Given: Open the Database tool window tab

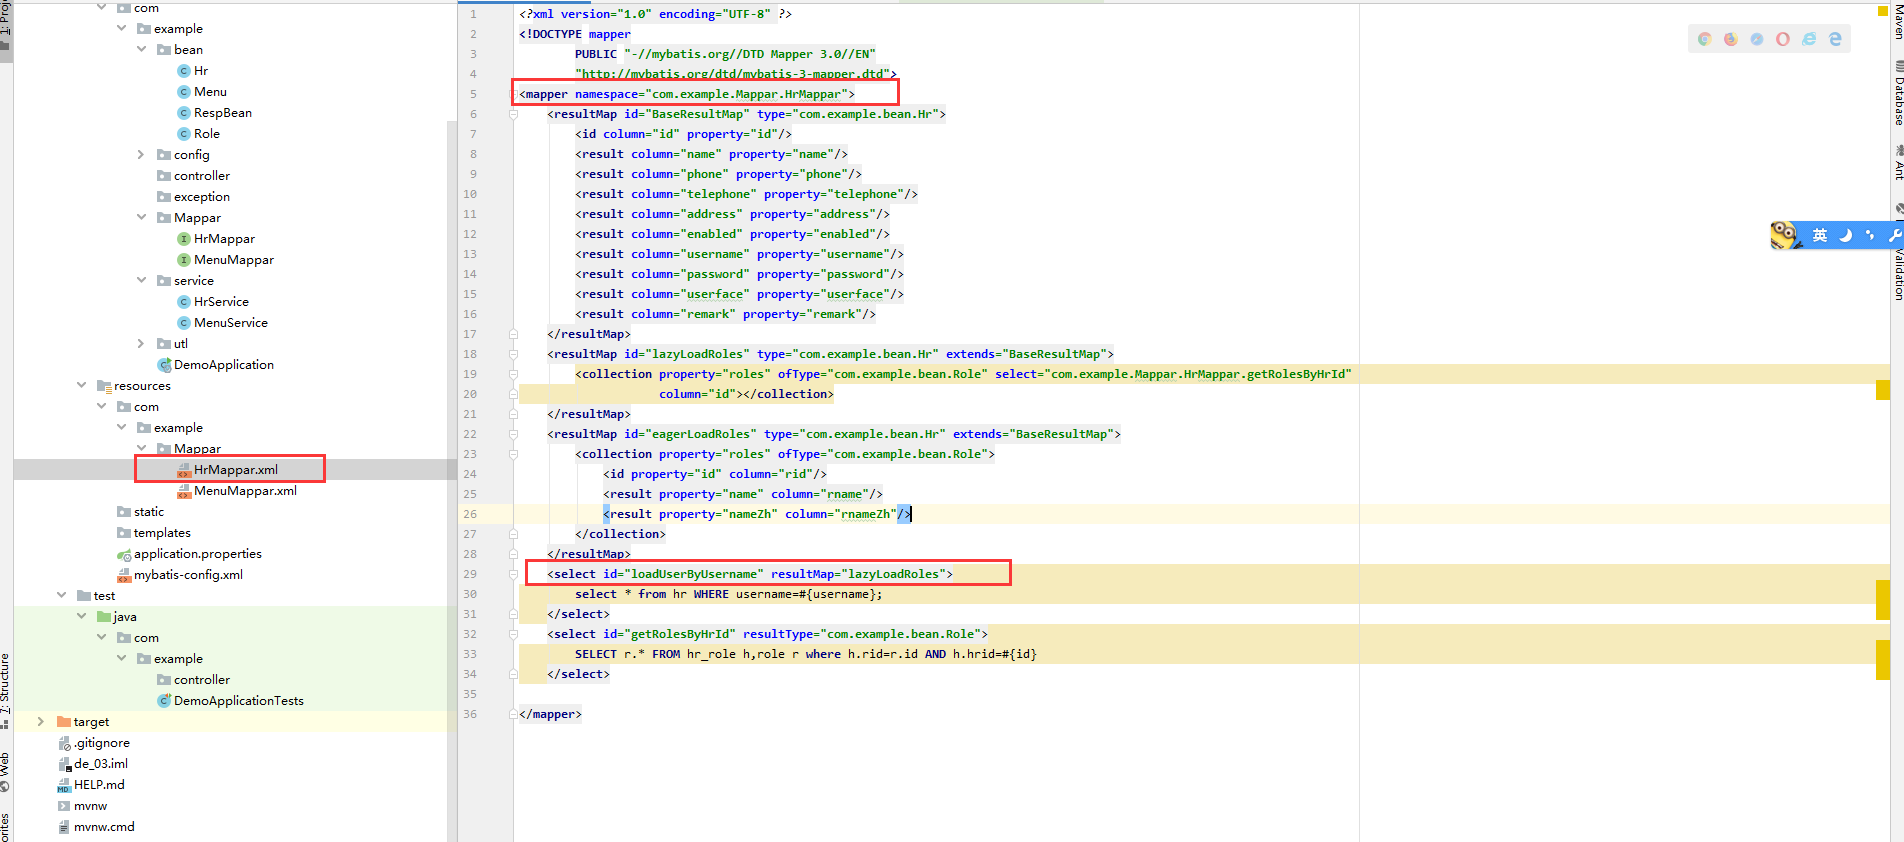Looking at the screenshot, I should [1897, 94].
